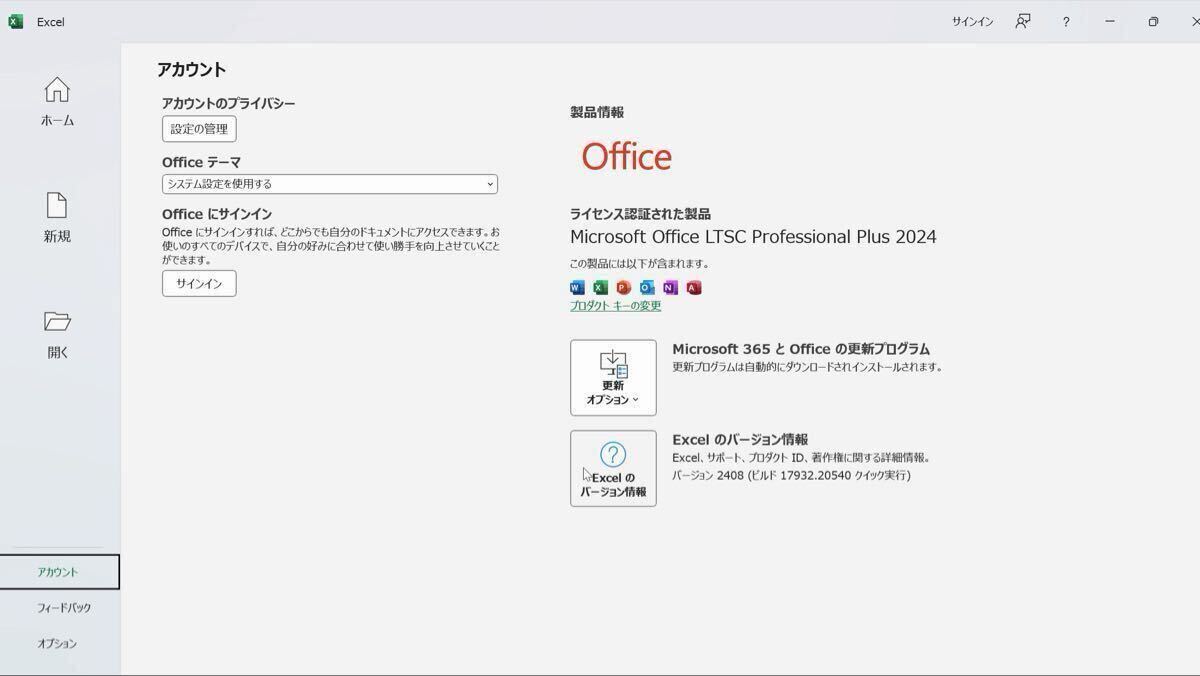Open the Excel product icon
The image size is (1200, 676).
pyautogui.click(x=599, y=287)
